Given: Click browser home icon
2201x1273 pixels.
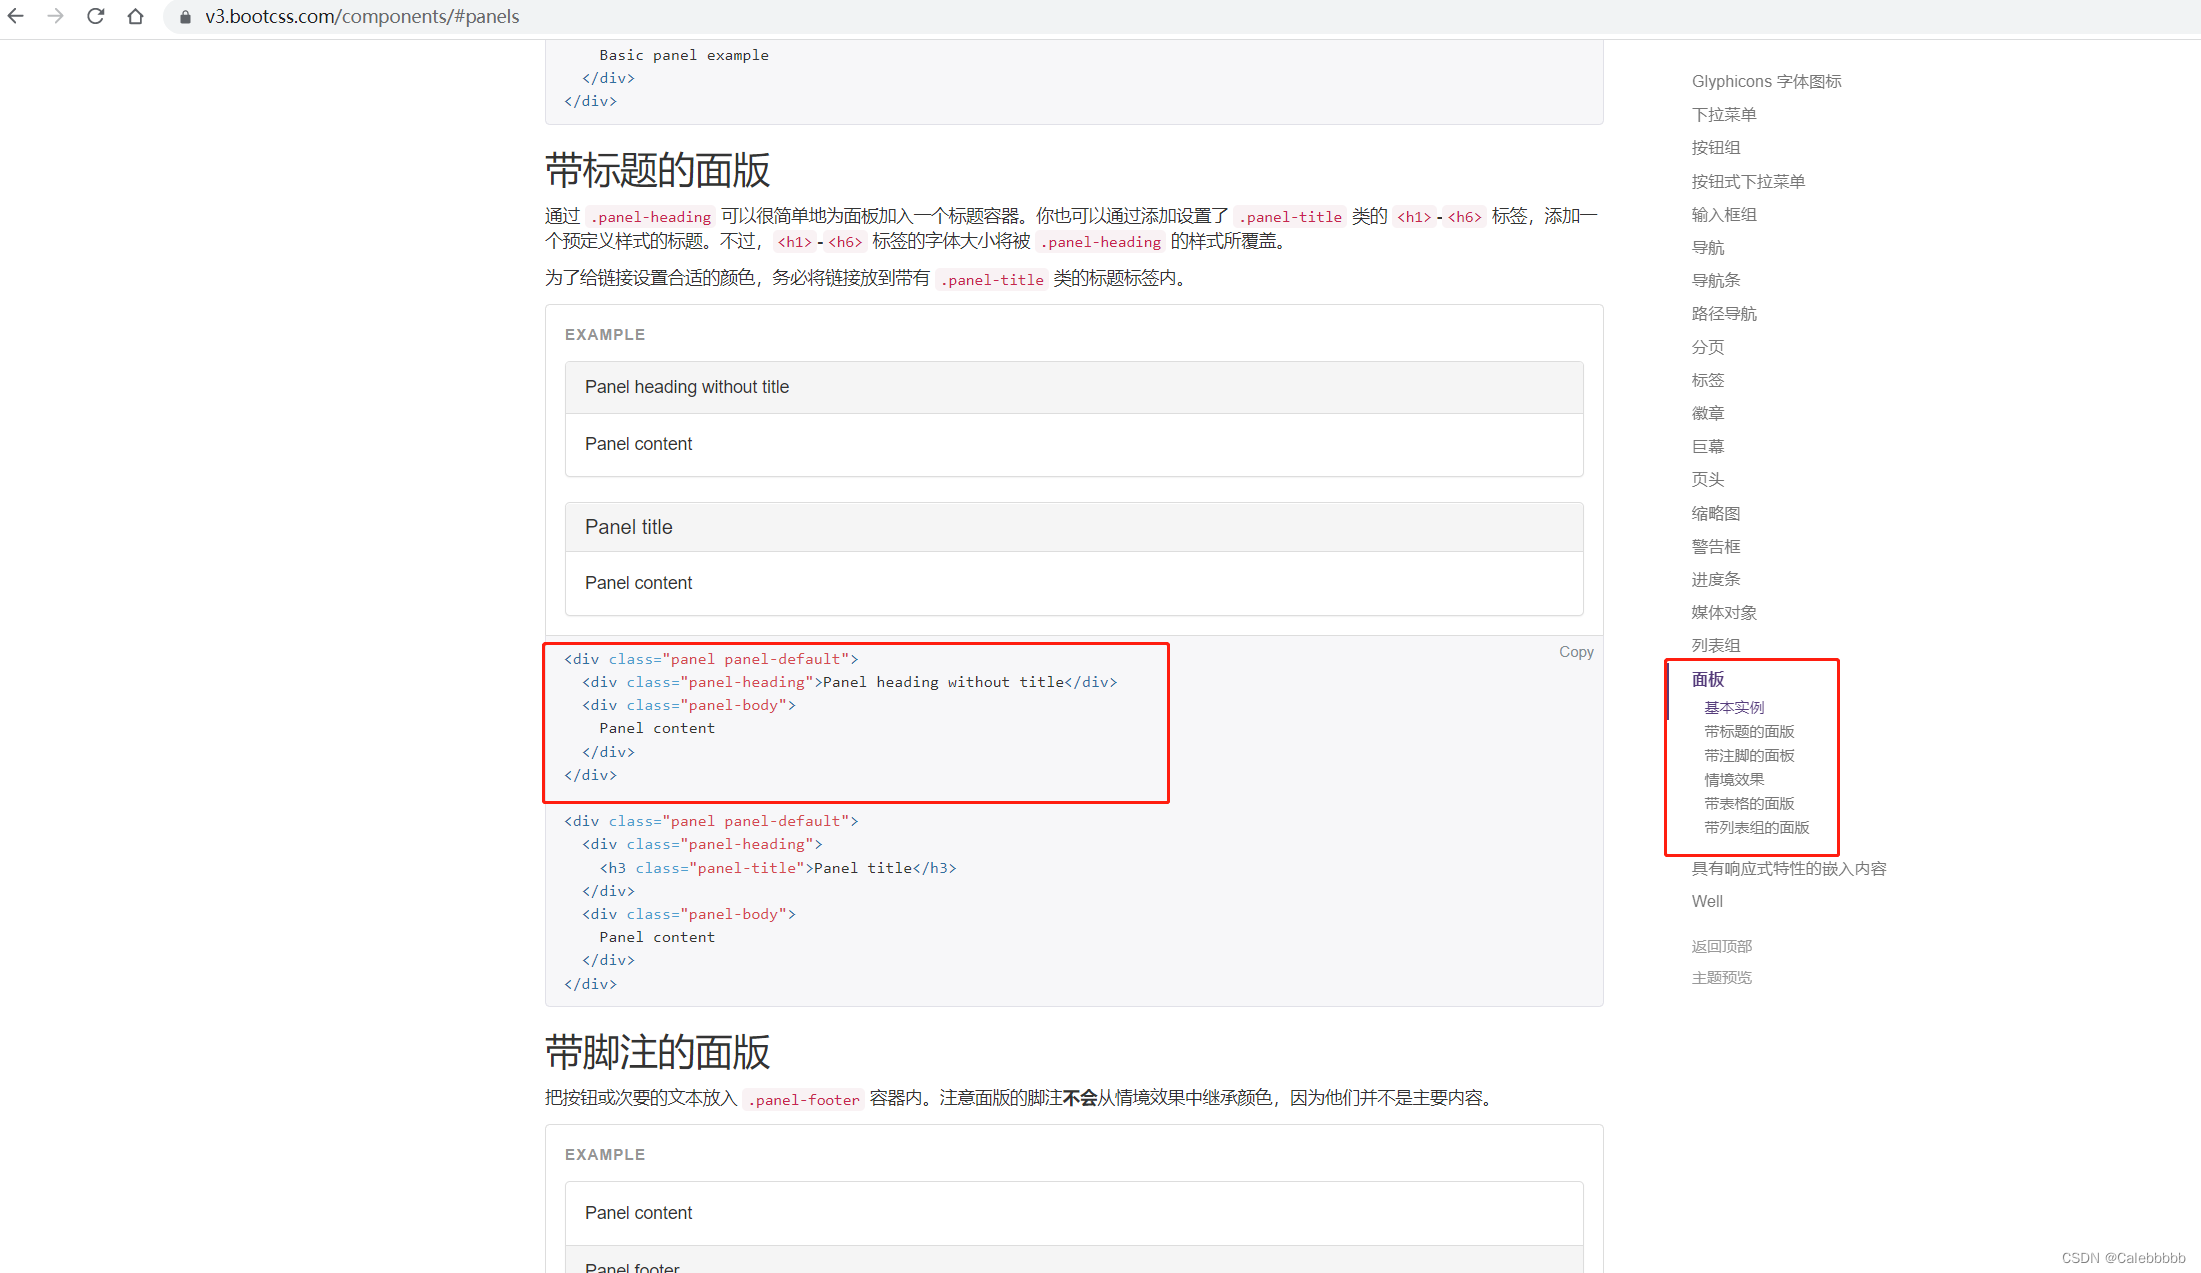Looking at the screenshot, I should 135,17.
